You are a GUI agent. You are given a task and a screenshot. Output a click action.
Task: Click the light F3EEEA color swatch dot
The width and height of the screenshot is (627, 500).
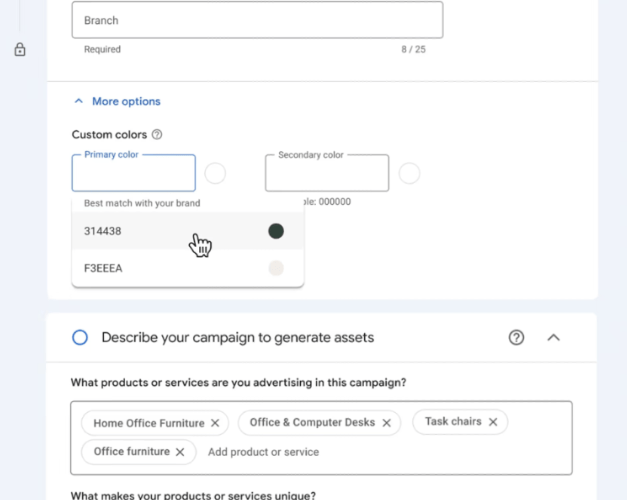(x=276, y=268)
